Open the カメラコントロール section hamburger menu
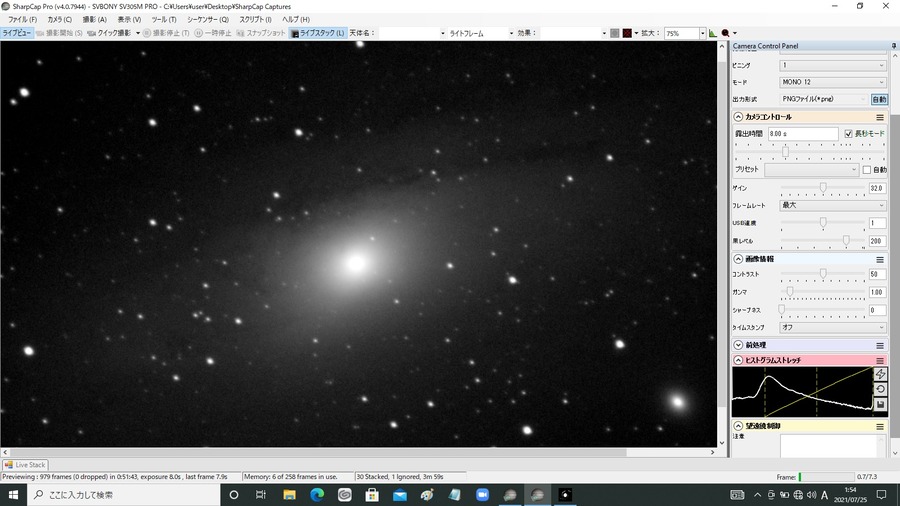The image size is (900, 506). tap(880, 117)
